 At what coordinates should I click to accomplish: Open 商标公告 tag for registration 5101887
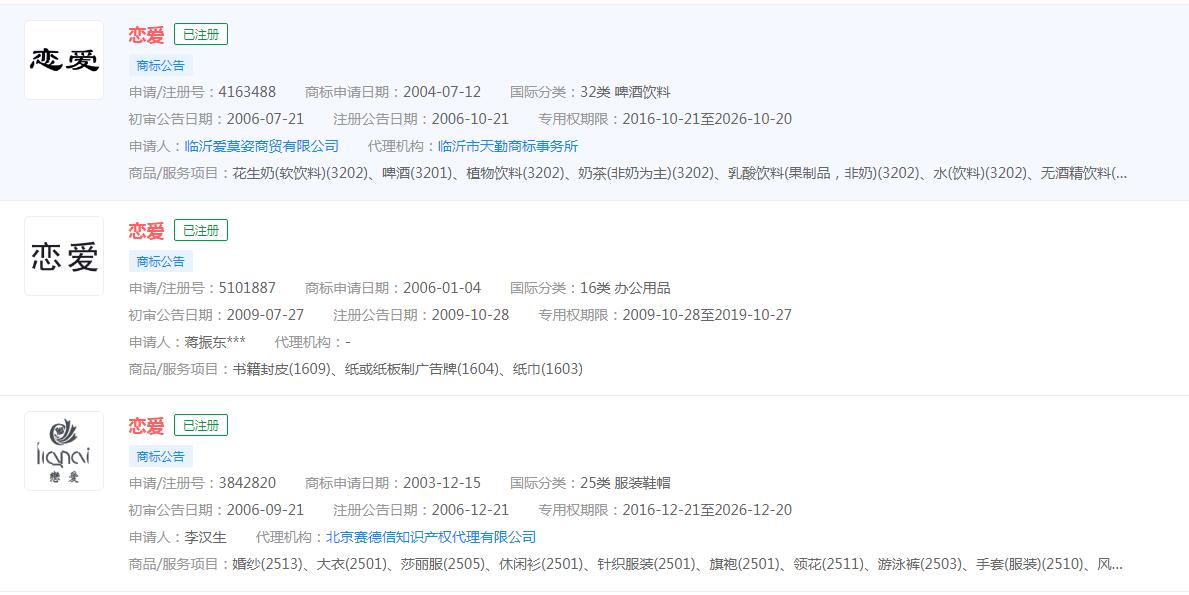point(161,261)
